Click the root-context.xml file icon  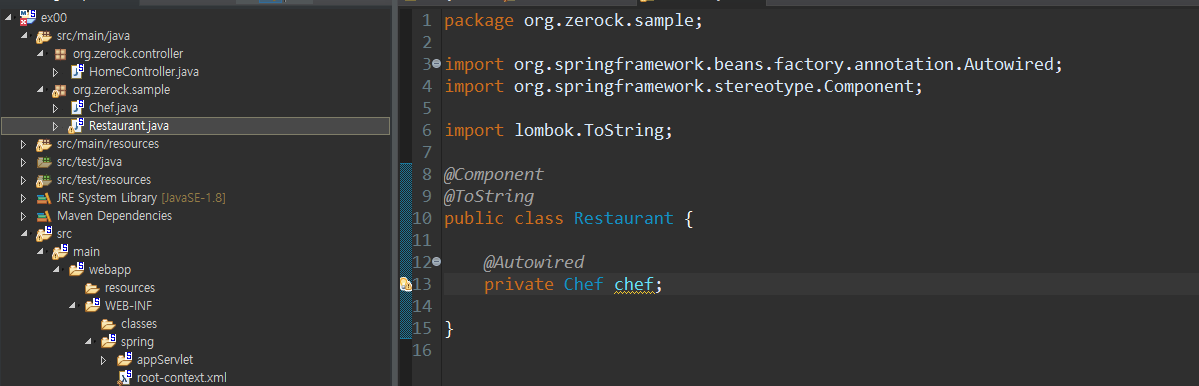(x=125, y=378)
